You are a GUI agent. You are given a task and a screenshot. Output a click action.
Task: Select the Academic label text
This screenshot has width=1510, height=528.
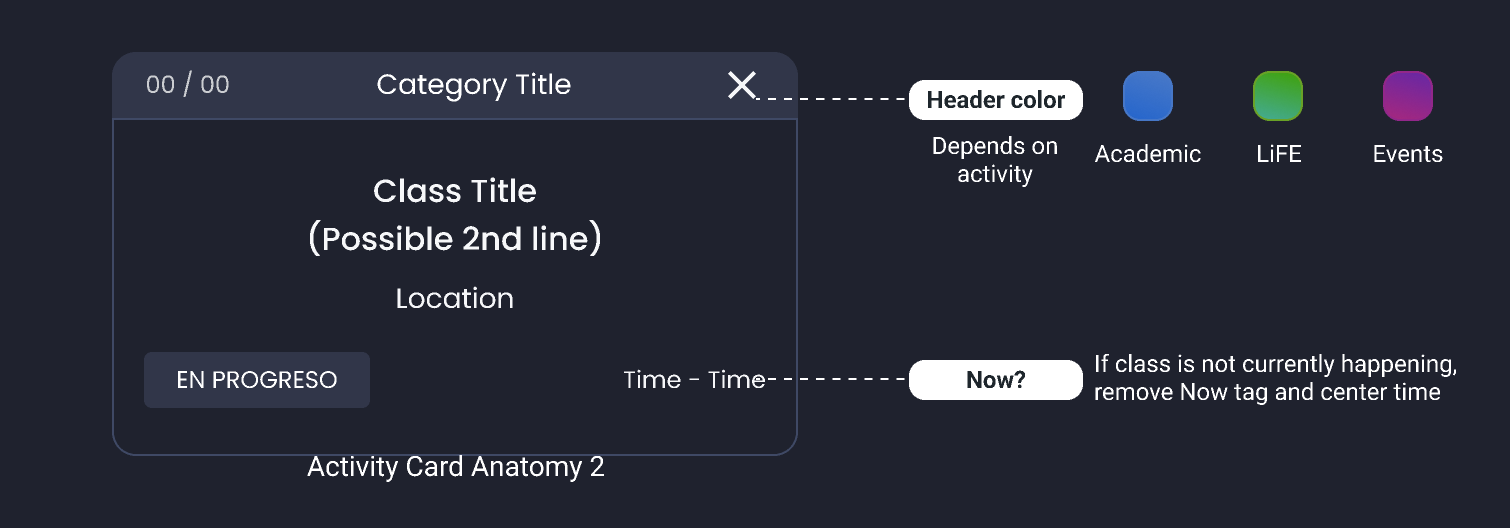1147,154
